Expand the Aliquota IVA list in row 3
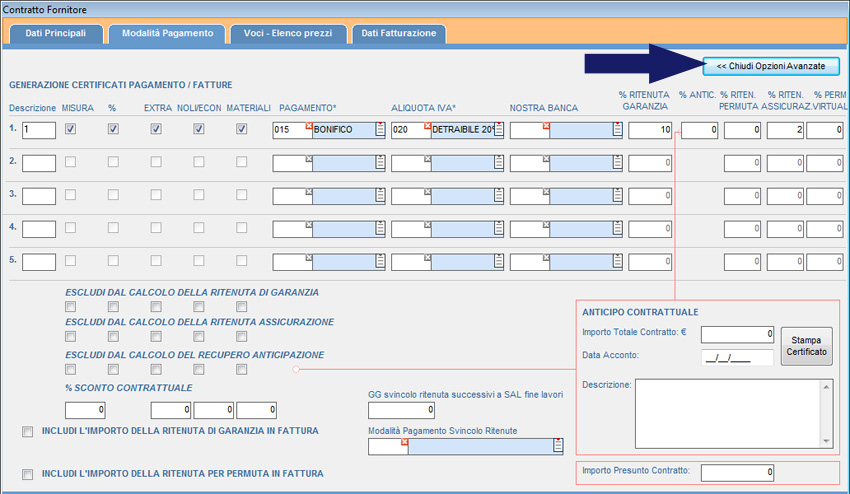The height and width of the screenshot is (494, 850). click(499, 196)
